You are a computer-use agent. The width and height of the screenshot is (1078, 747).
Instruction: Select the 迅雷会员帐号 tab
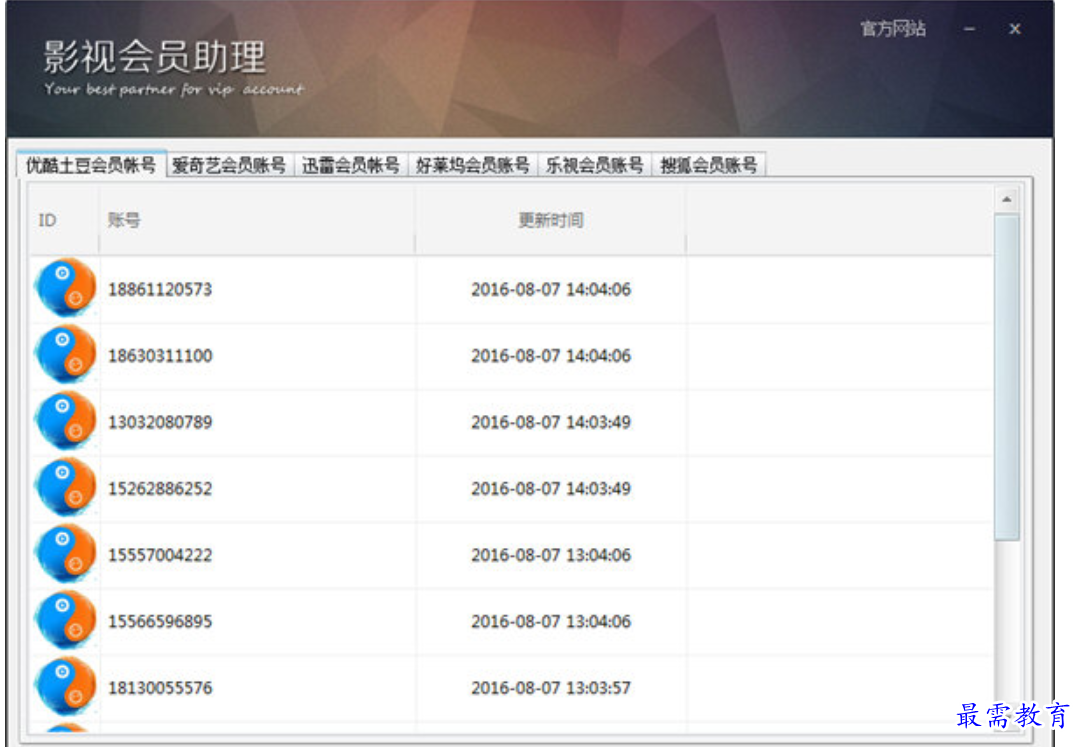(351, 165)
